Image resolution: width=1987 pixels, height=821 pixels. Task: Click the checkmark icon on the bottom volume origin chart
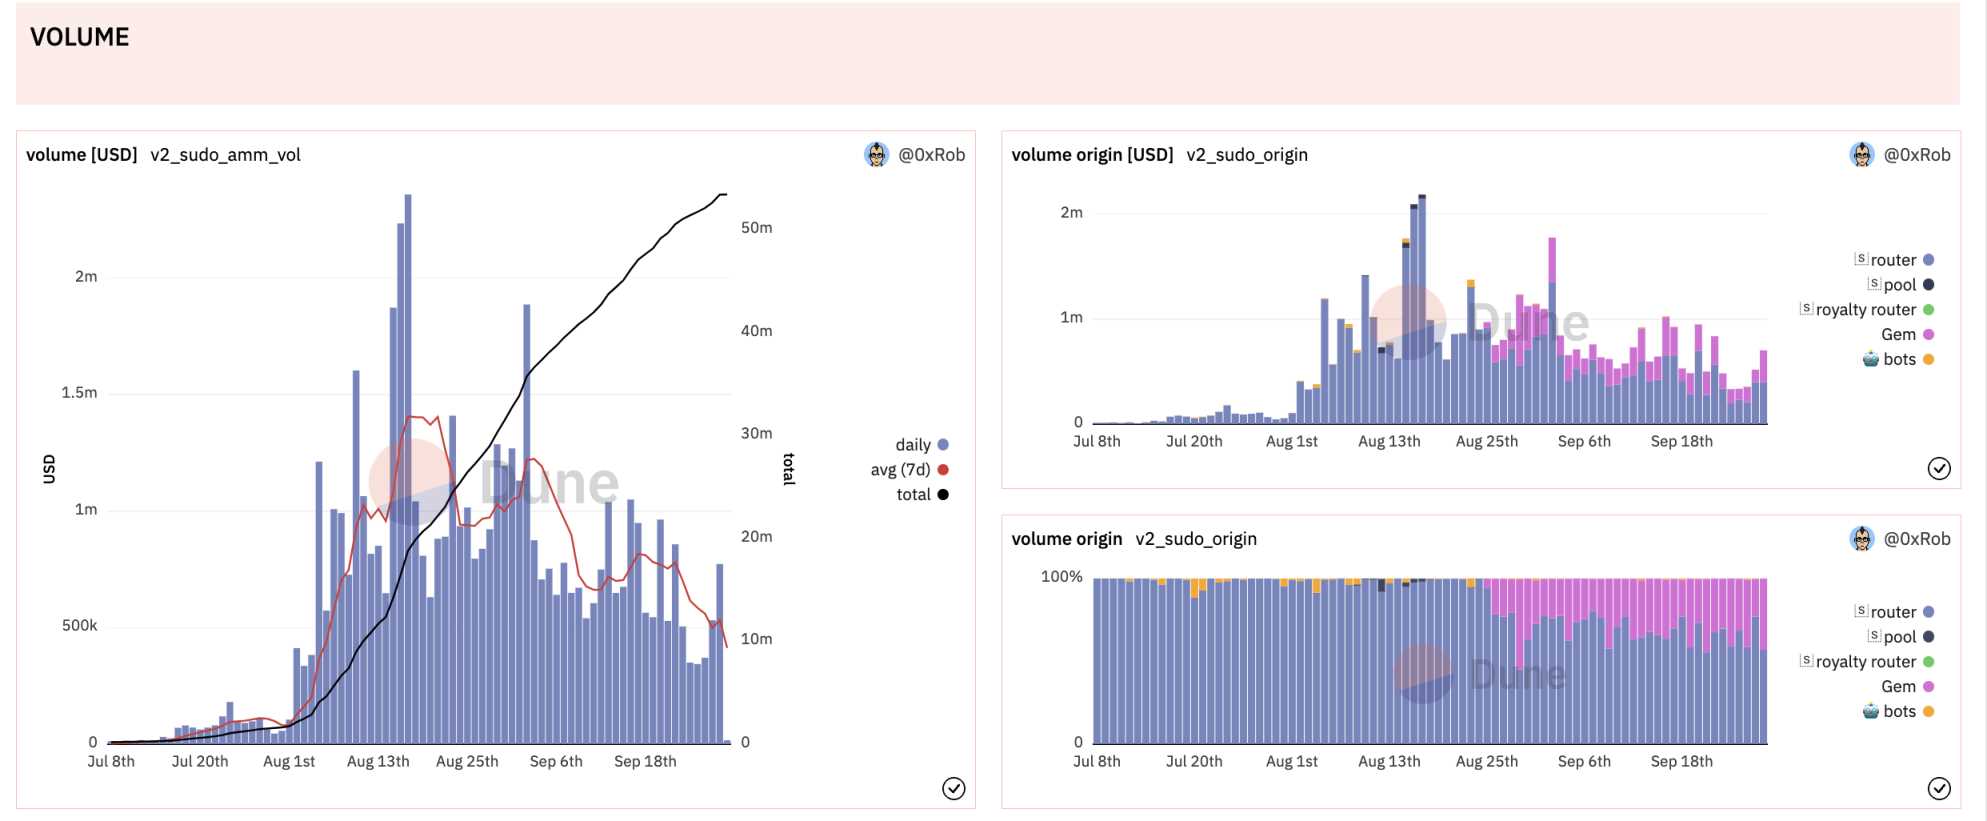1938,788
